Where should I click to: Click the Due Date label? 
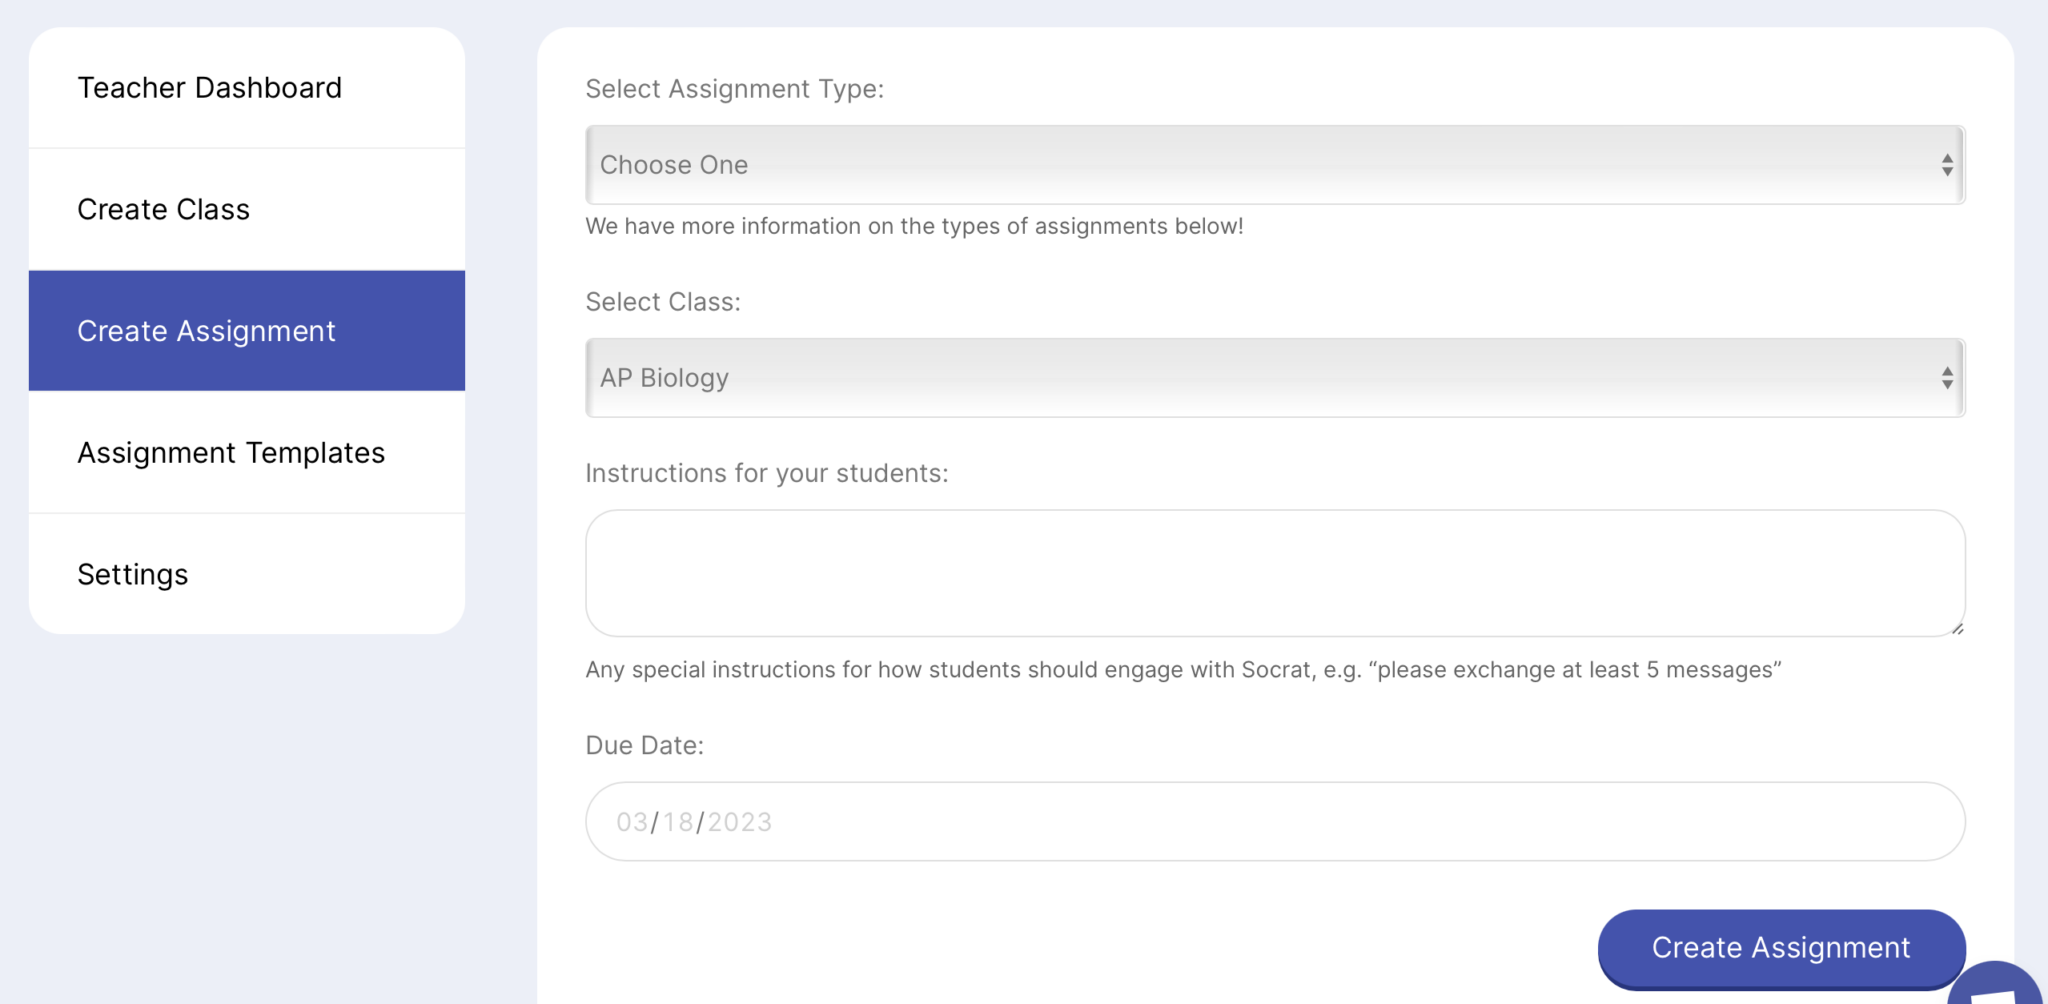[644, 744]
